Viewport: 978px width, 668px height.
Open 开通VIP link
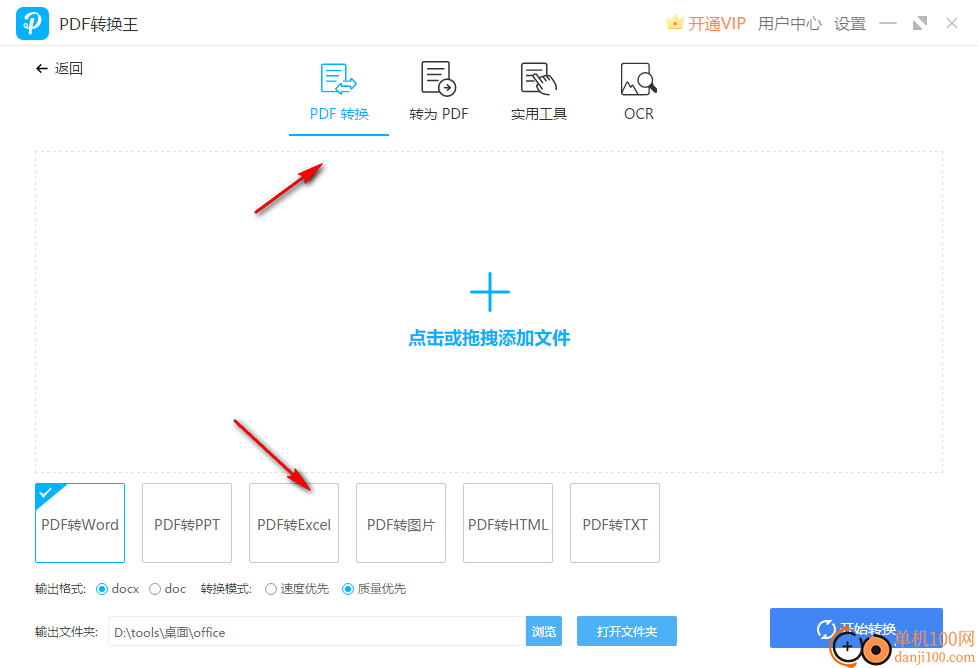point(717,24)
